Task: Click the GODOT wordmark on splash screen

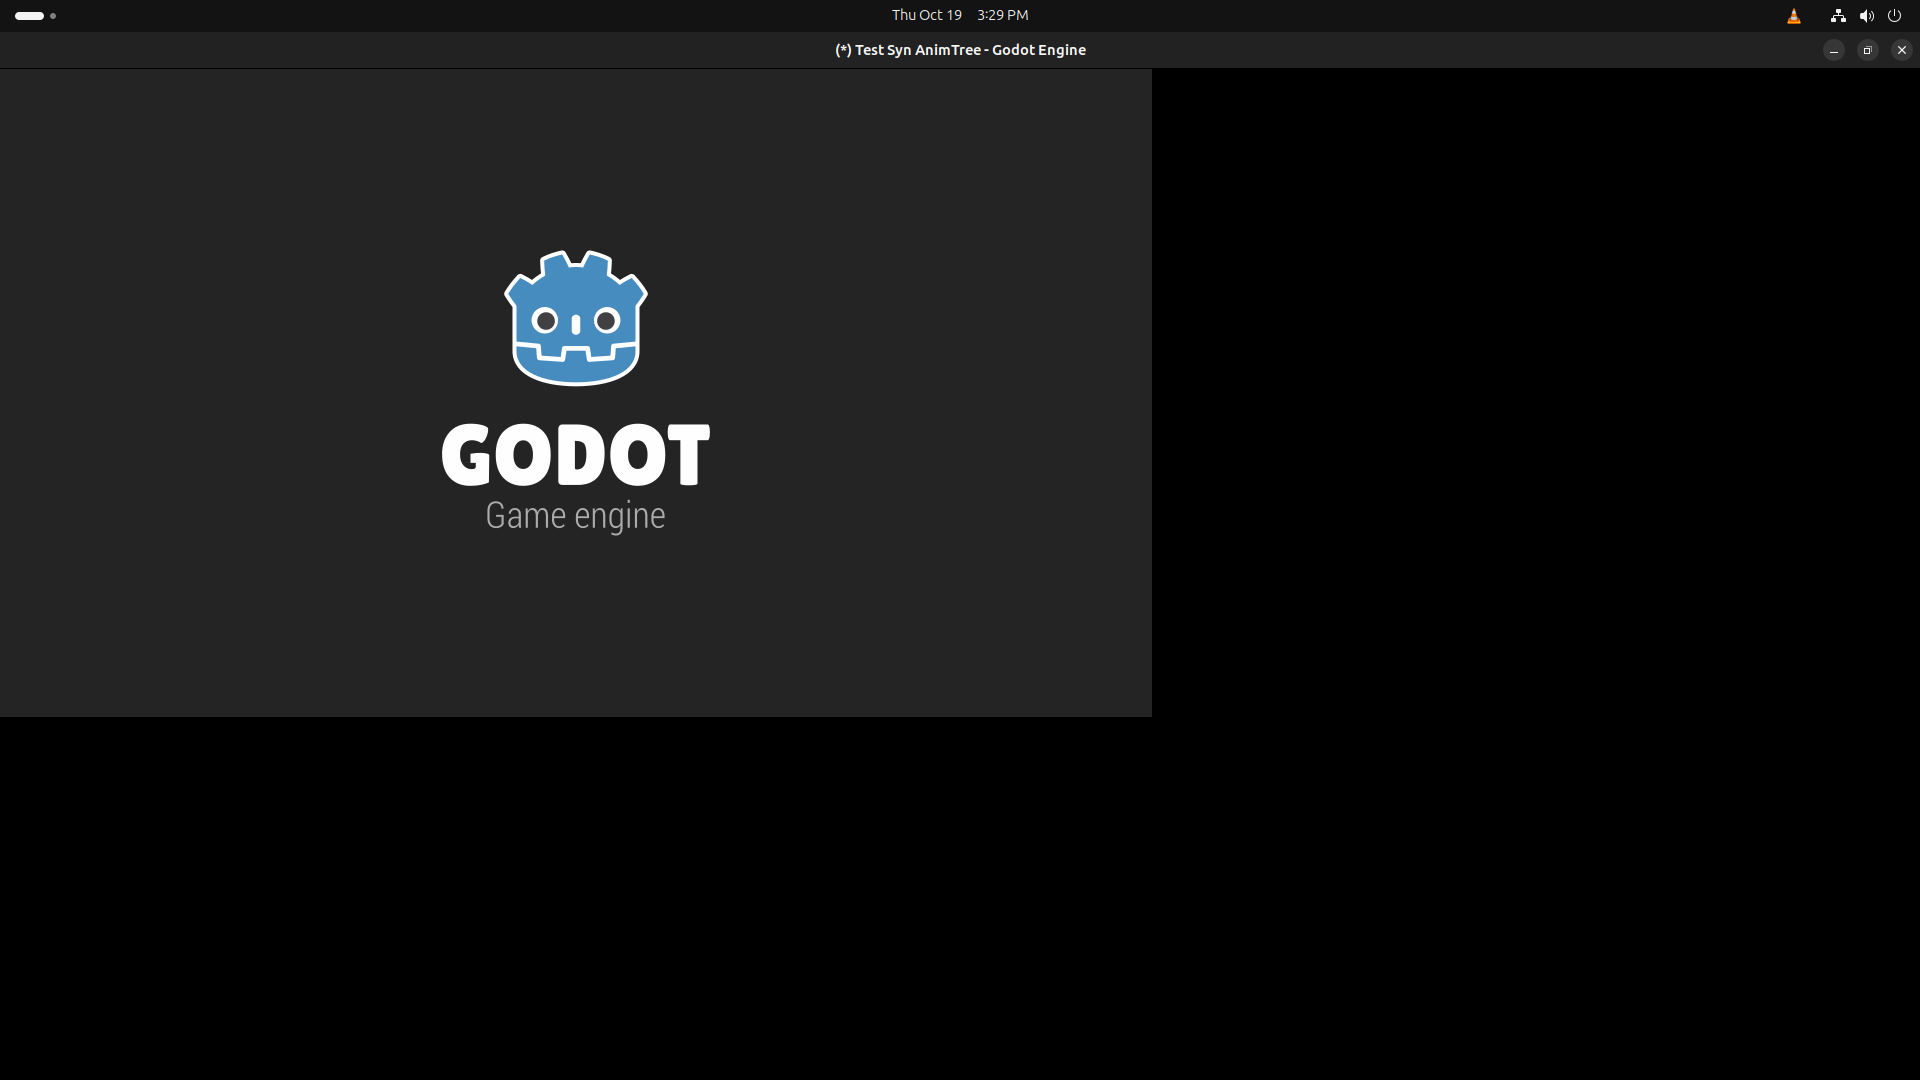Action: click(575, 453)
